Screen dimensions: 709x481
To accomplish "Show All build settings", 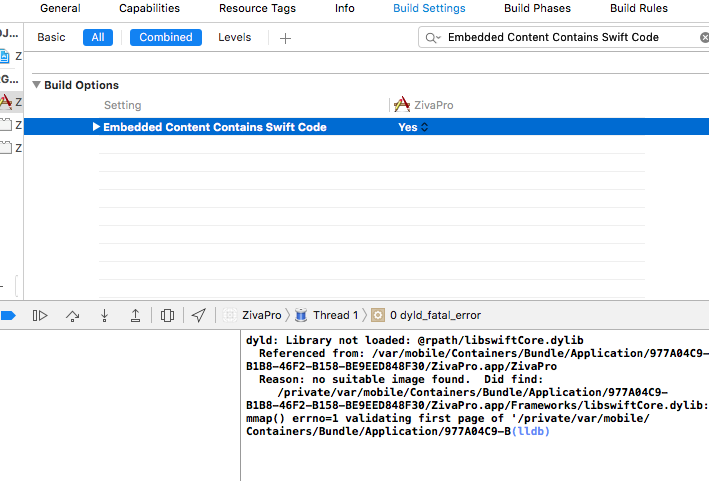I will [x=98, y=38].
